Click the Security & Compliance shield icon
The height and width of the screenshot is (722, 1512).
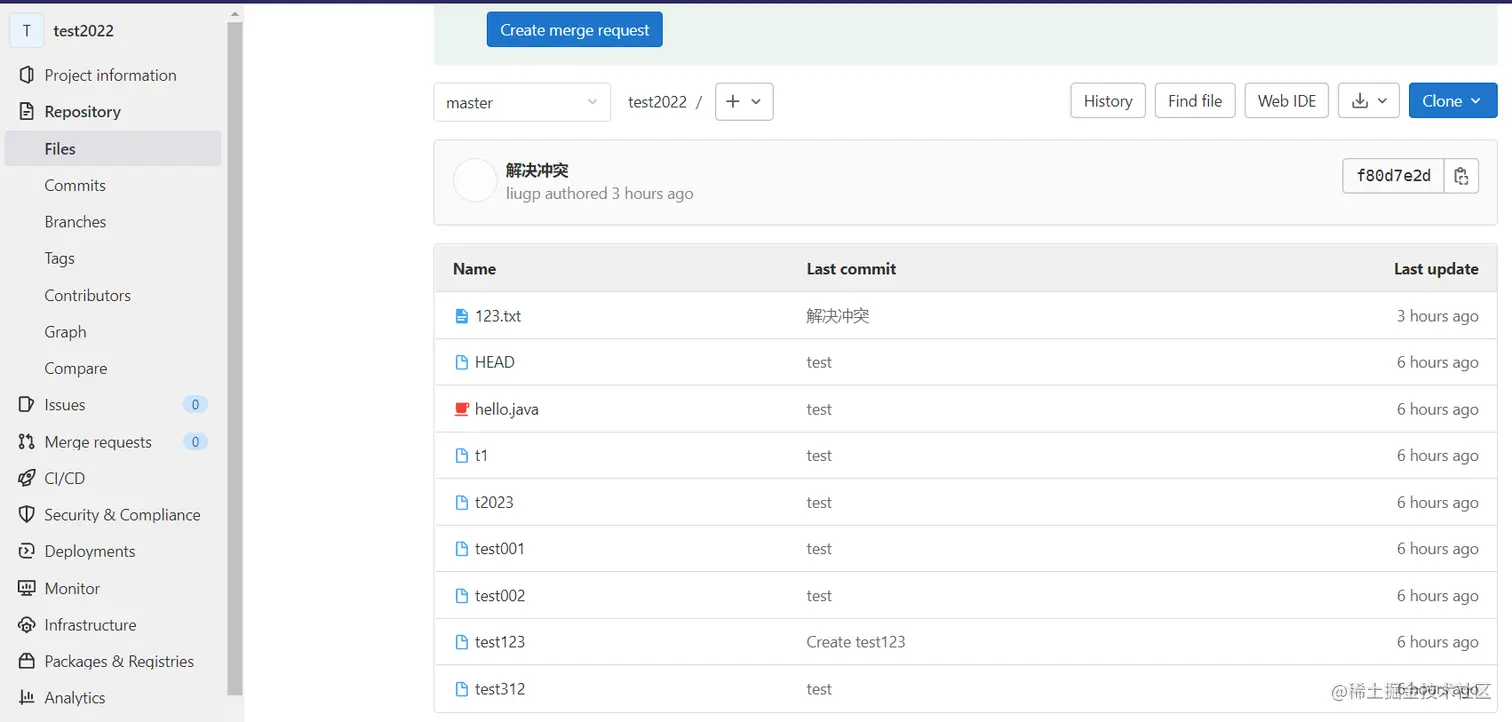point(27,515)
